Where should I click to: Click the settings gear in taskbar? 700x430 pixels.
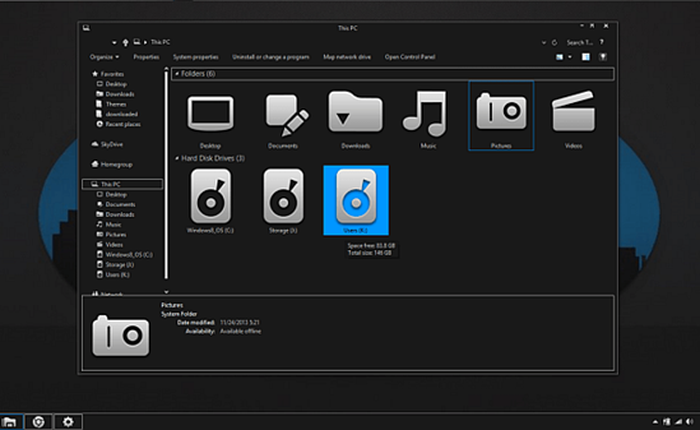[x=68, y=422]
